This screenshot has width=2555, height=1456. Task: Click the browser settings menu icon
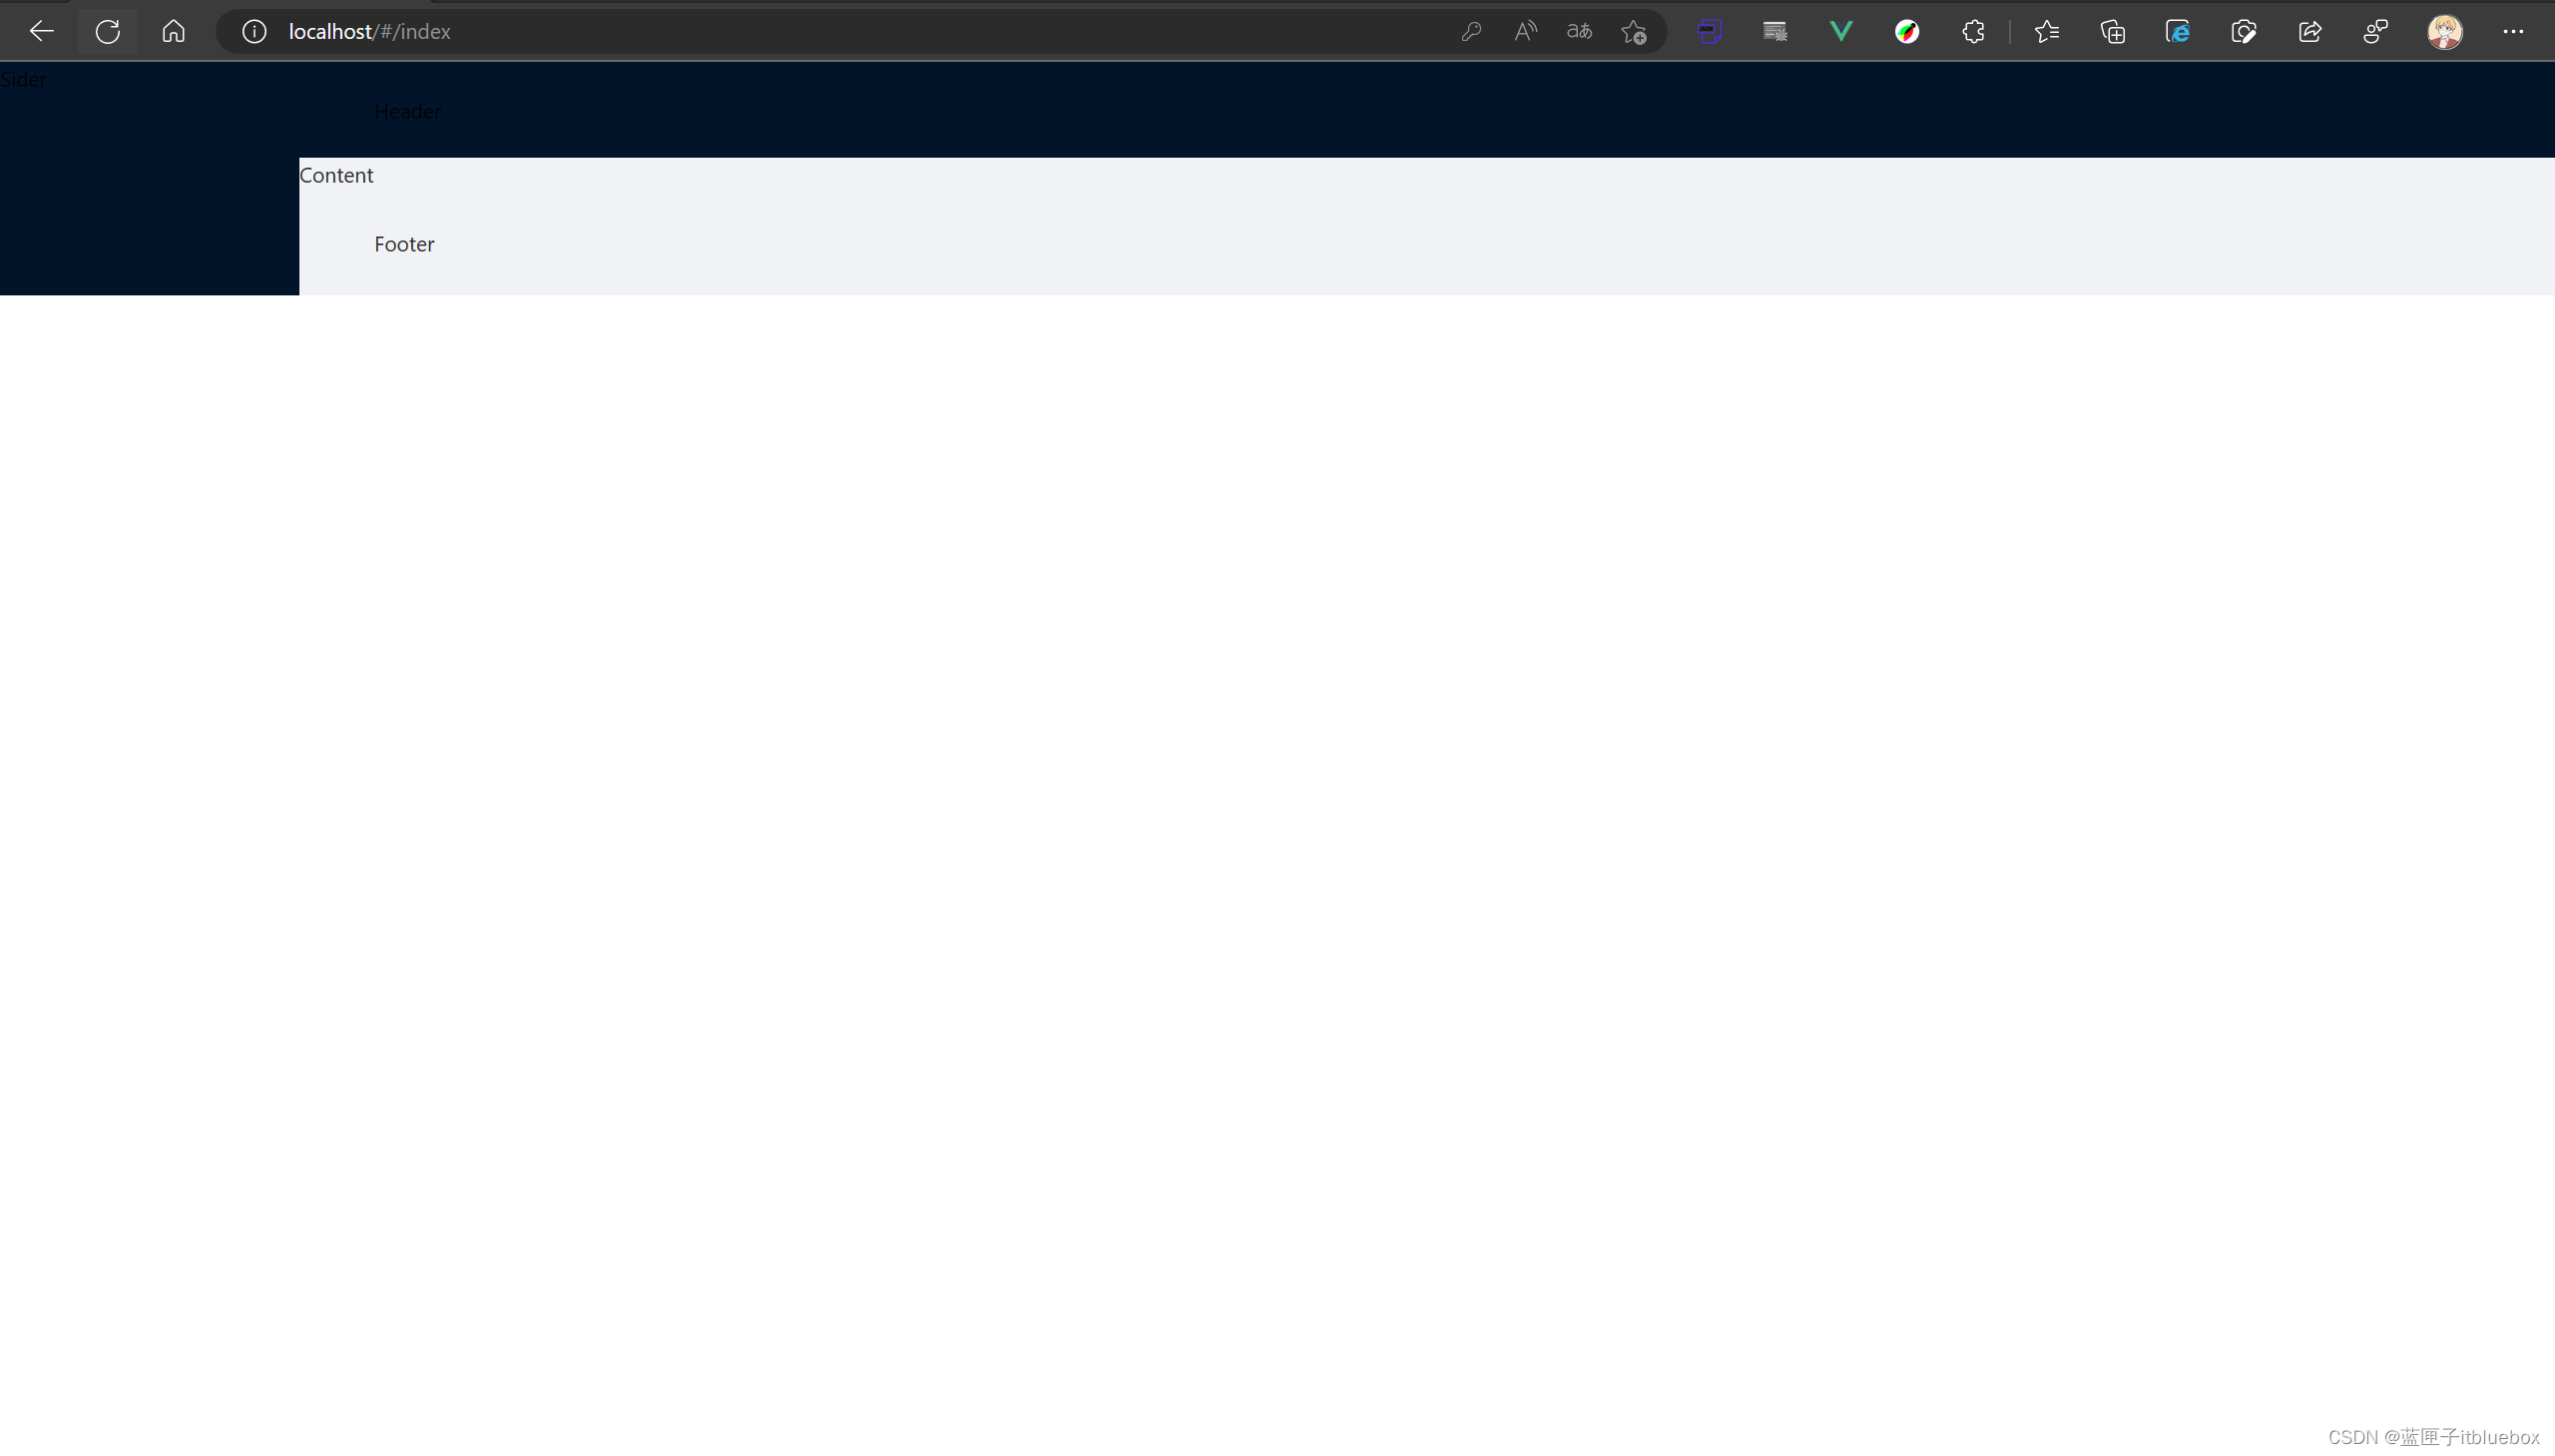pyautogui.click(x=2513, y=32)
